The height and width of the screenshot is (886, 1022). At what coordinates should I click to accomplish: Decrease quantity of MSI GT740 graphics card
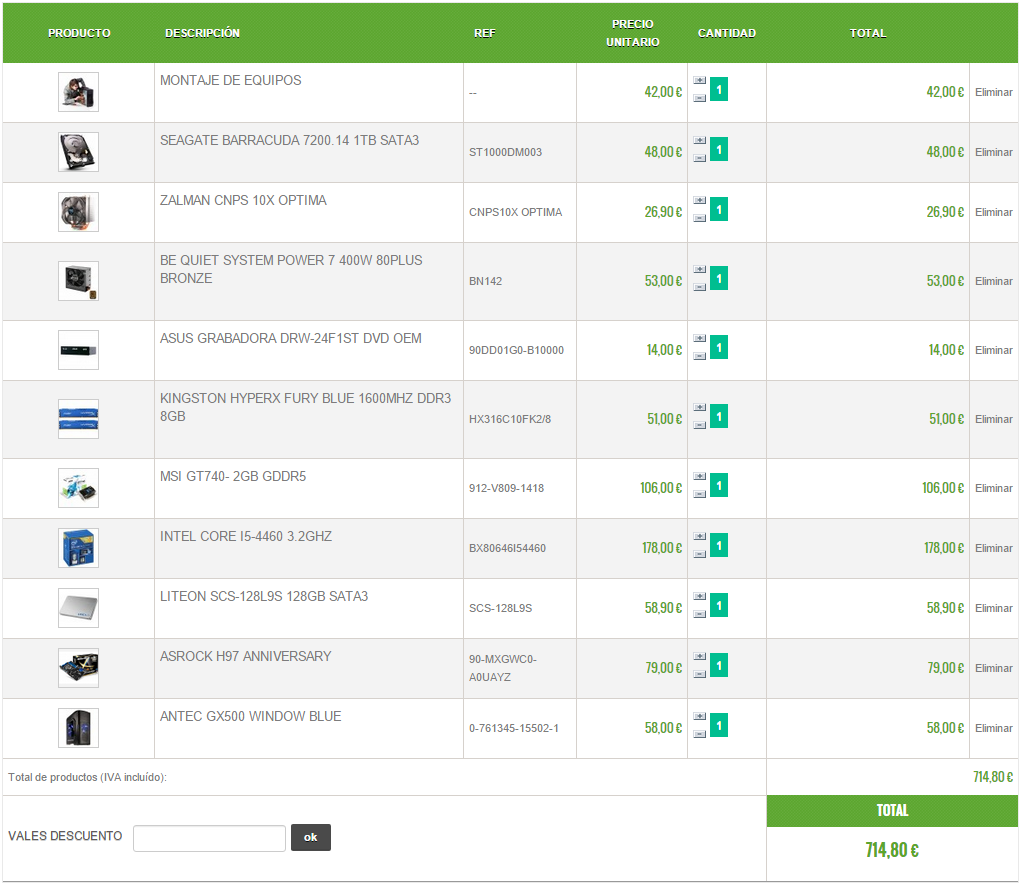(699, 495)
